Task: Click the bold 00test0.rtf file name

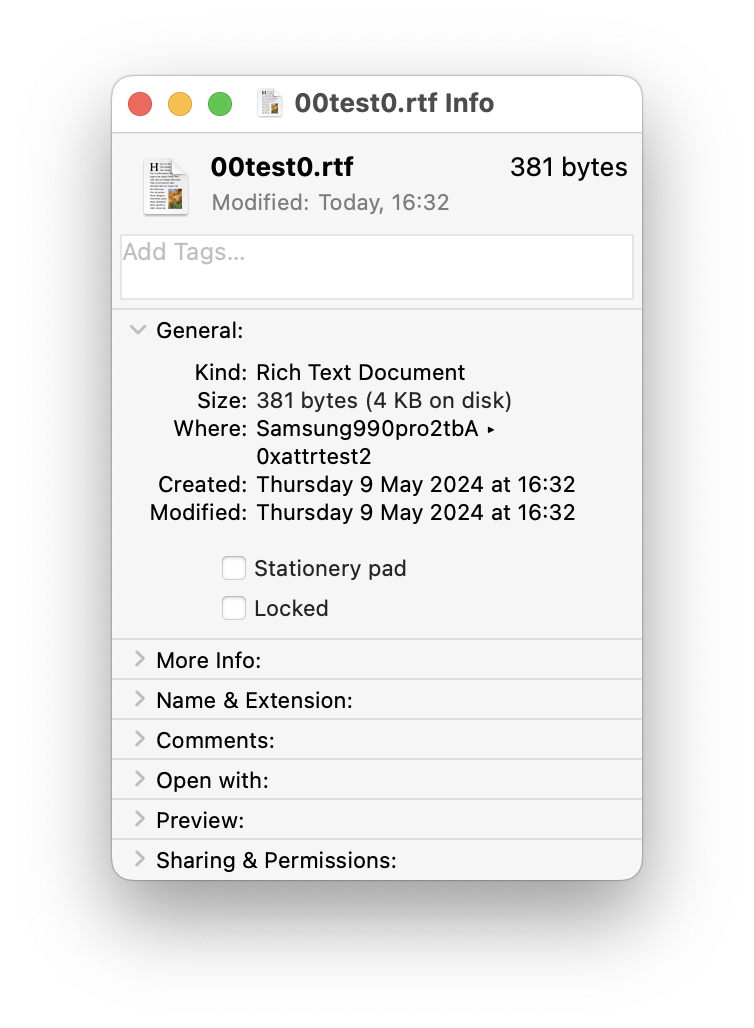Action: coord(282,167)
